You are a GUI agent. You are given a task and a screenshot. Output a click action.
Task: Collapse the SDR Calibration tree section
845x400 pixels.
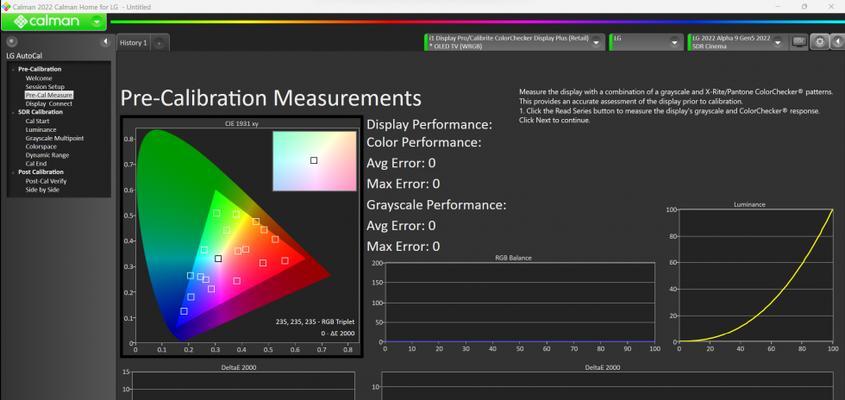coord(13,112)
